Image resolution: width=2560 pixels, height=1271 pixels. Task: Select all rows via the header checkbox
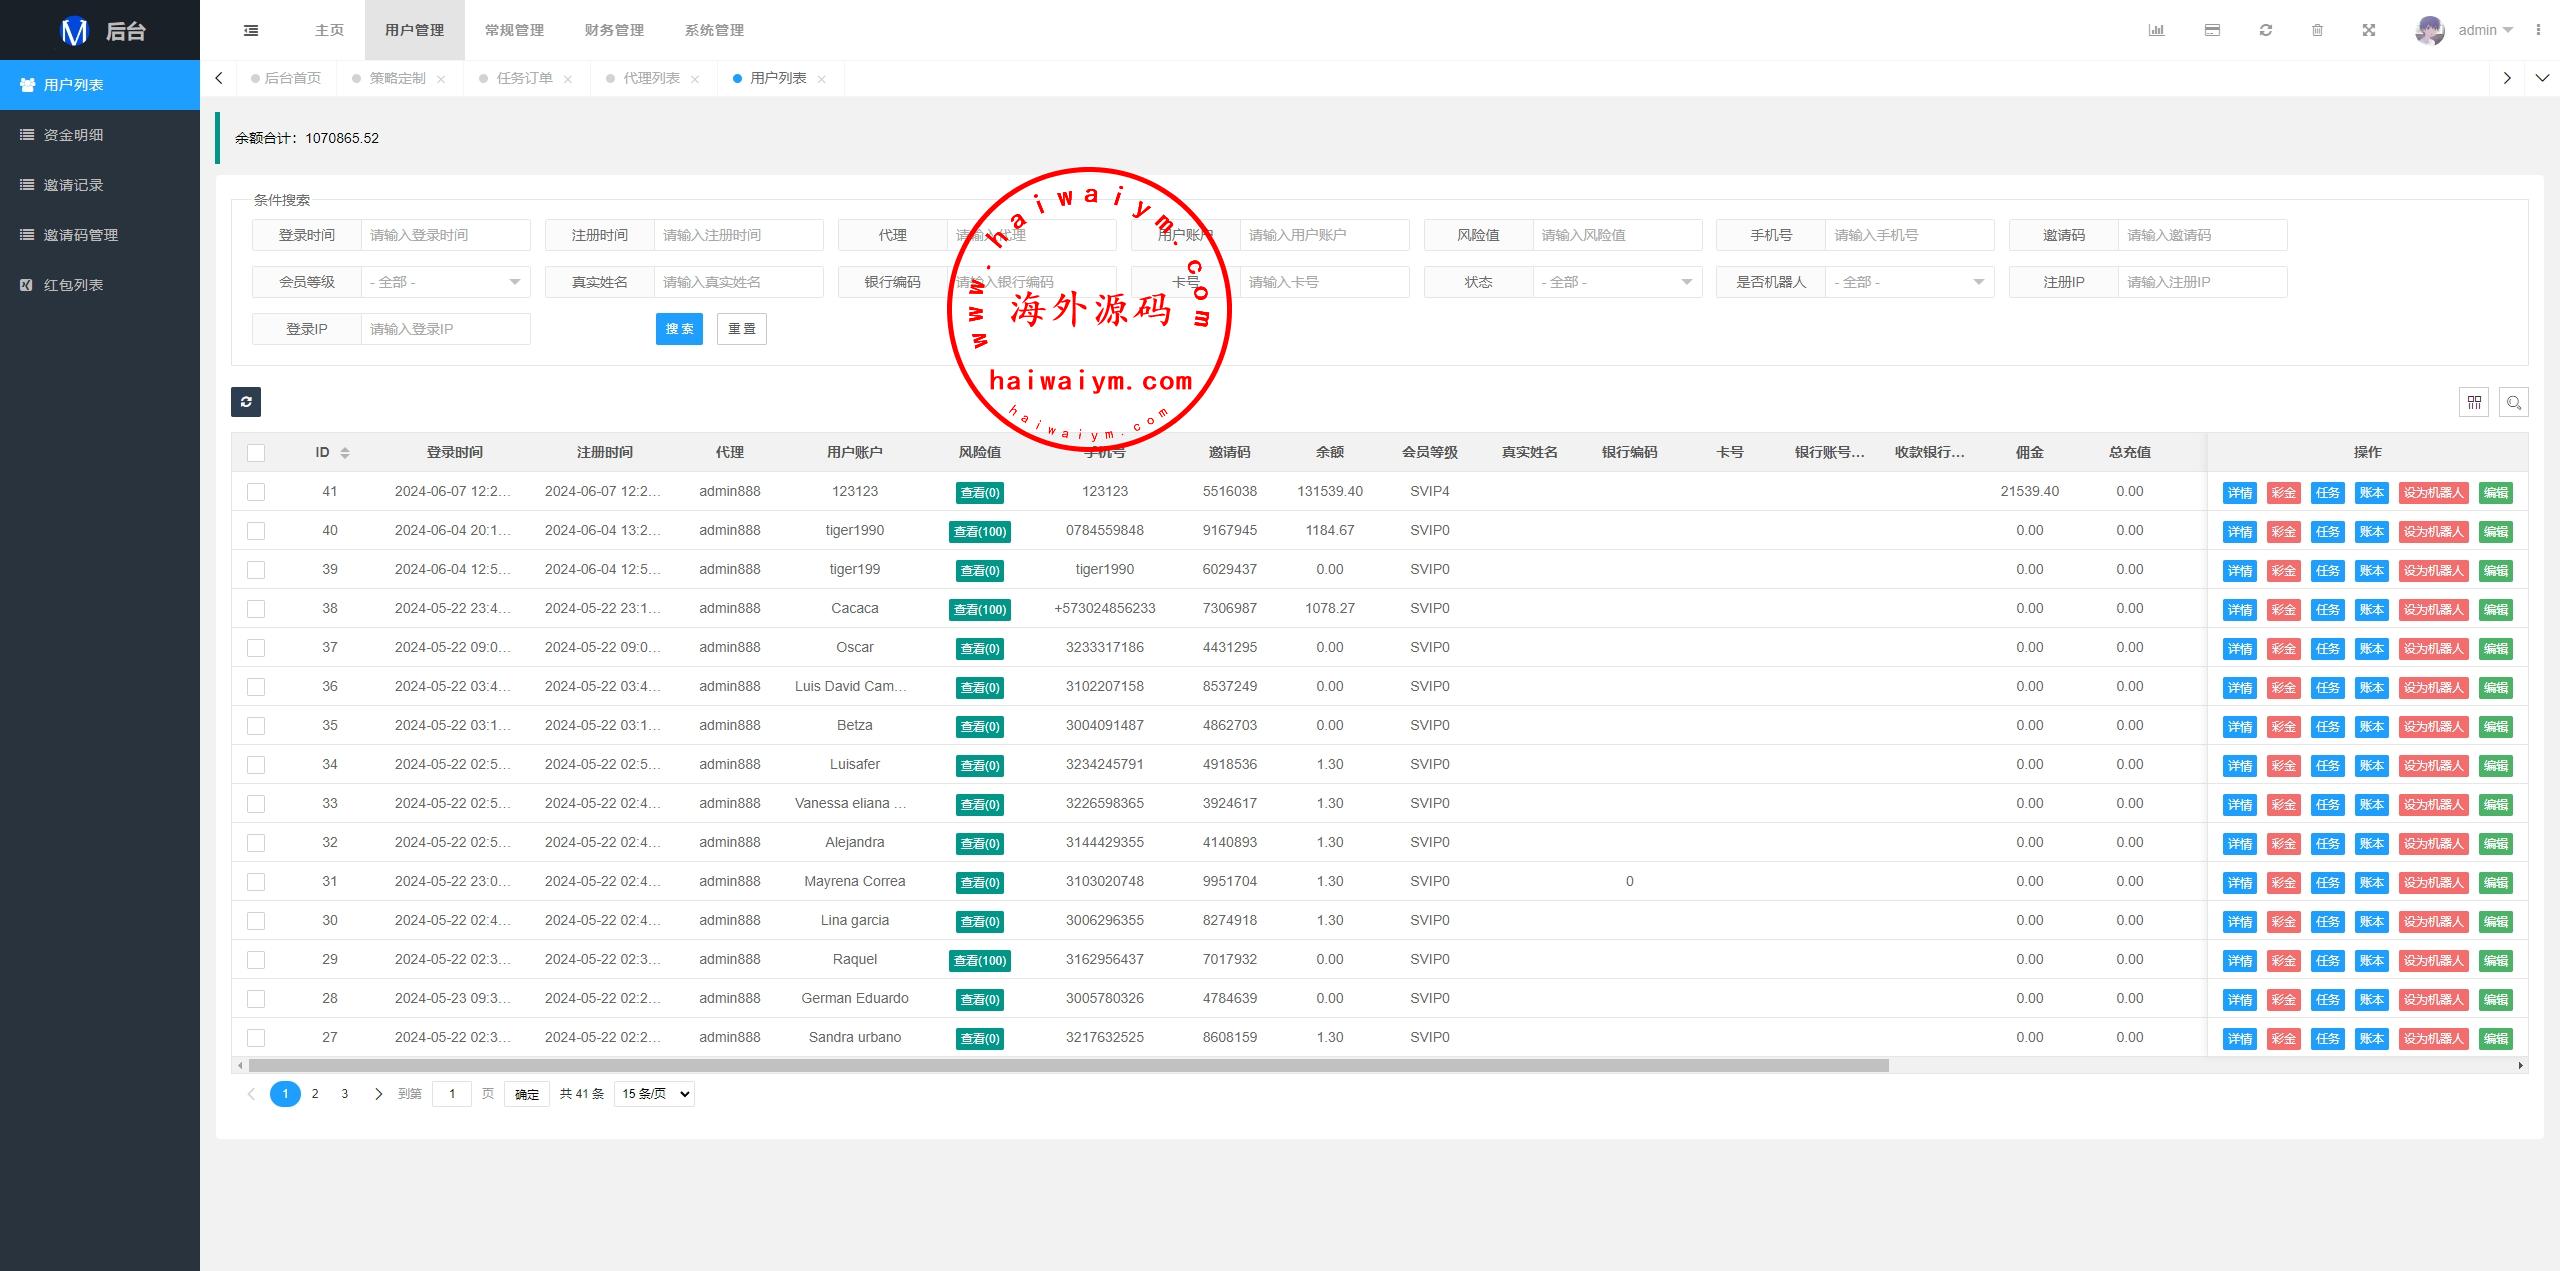tap(256, 453)
